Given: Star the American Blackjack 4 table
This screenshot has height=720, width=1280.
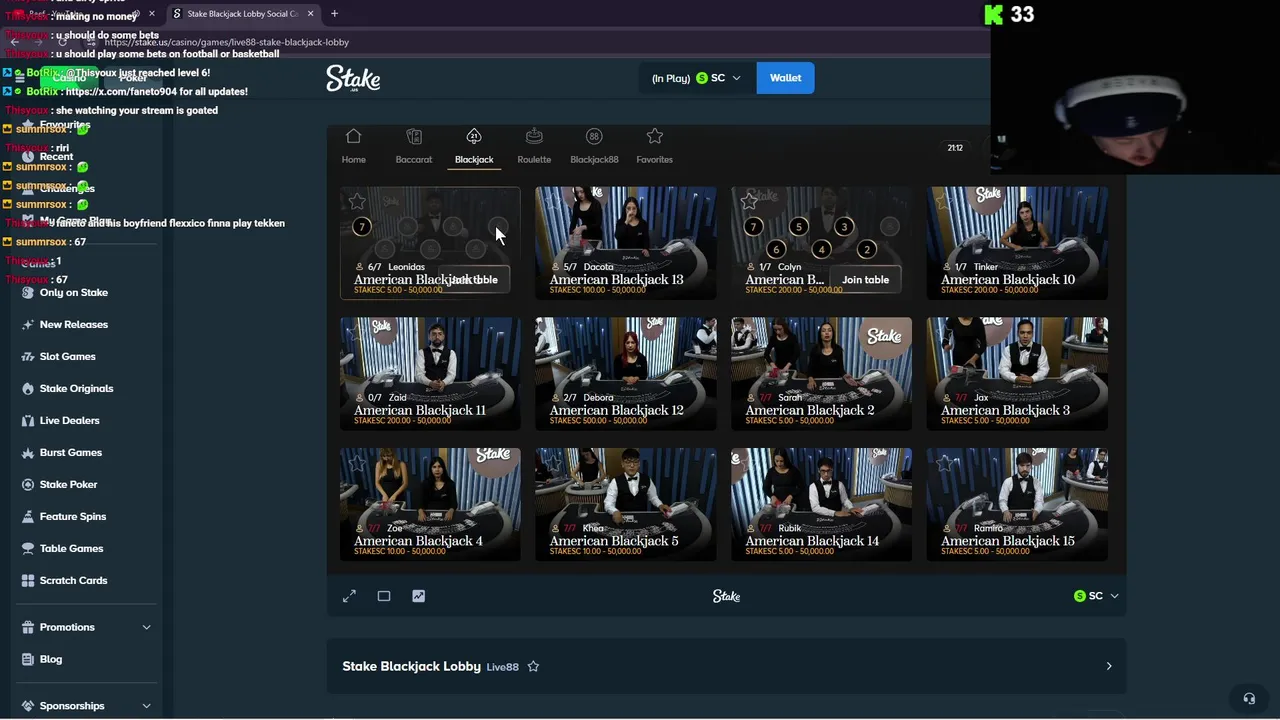Looking at the screenshot, I should coord(356,463).
